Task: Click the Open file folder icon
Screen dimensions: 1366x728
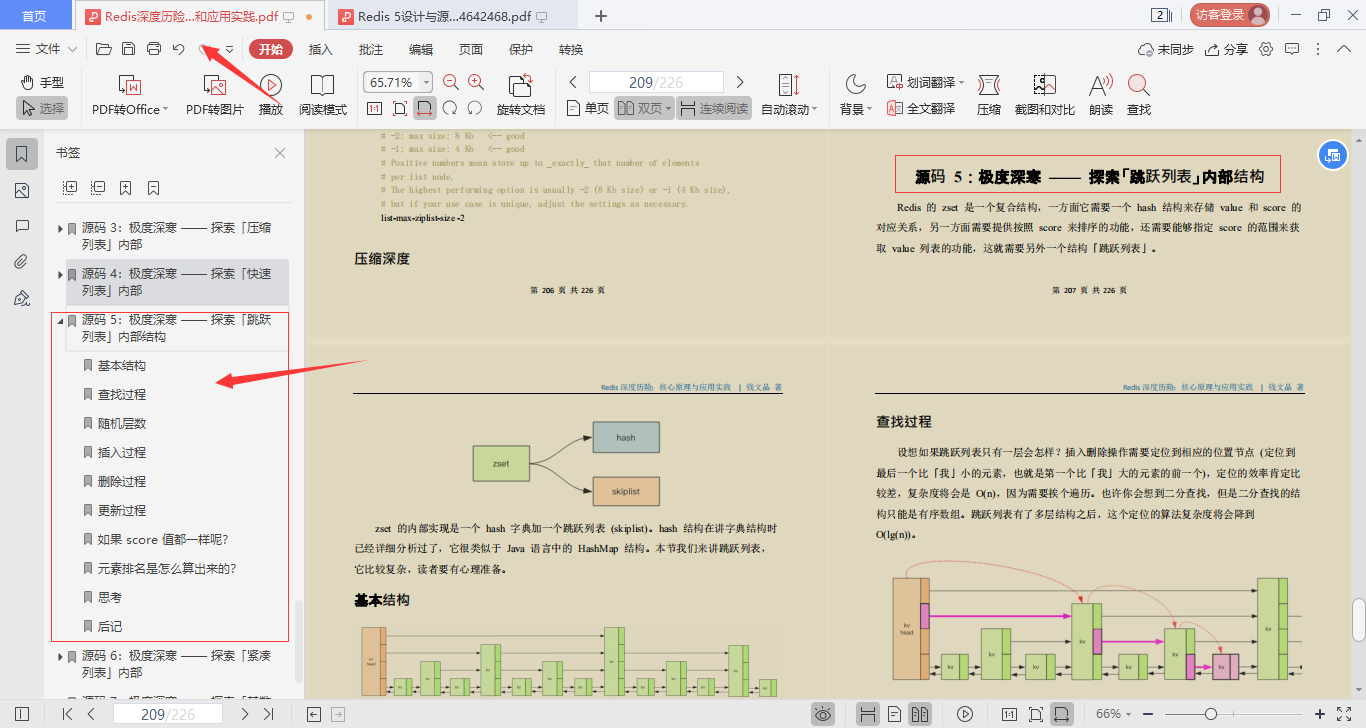Action: (103, 49)
